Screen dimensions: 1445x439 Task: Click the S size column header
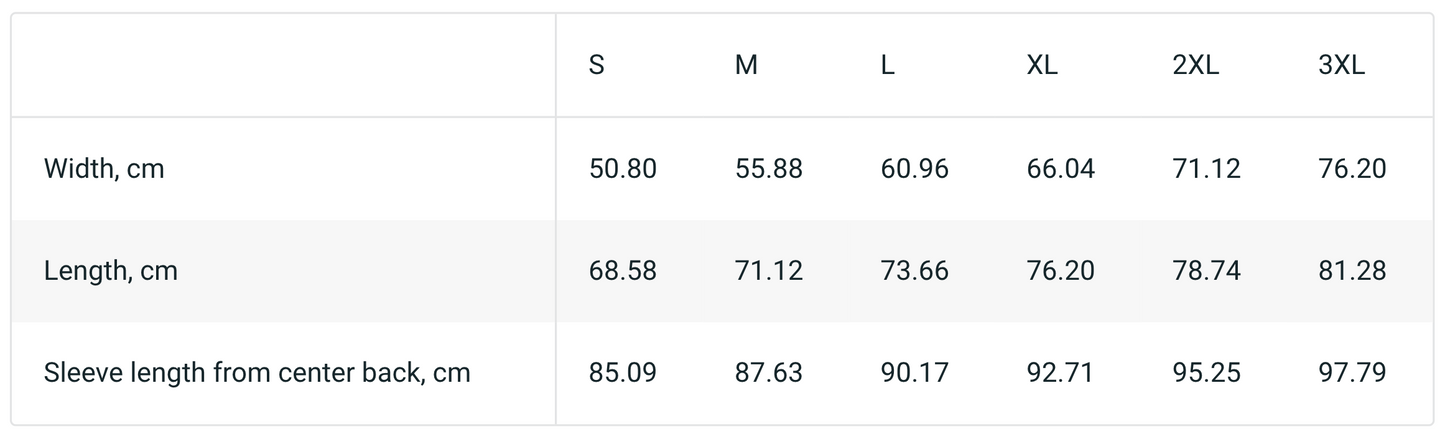(597, 66)
